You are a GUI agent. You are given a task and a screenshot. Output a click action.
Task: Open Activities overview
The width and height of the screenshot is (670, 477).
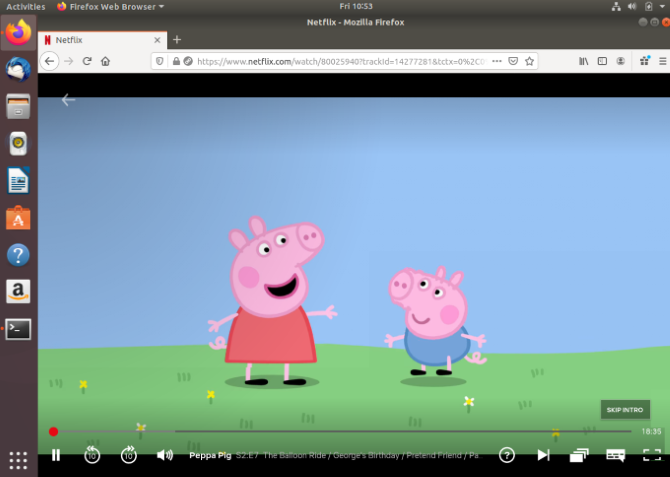pos(26,6)
